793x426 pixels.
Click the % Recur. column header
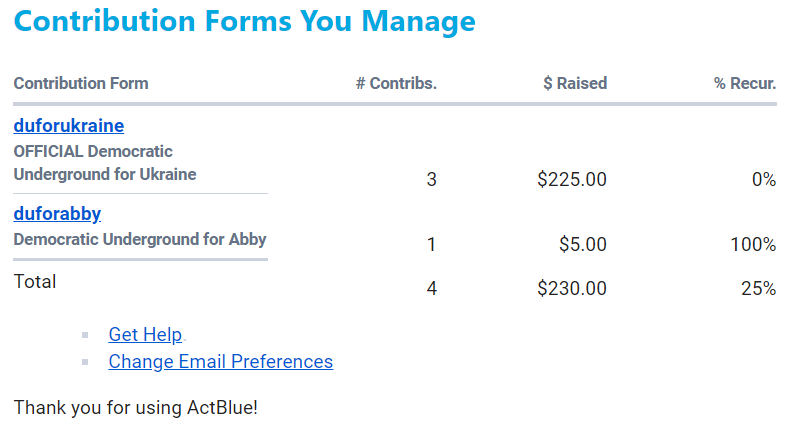coord(744,84)
